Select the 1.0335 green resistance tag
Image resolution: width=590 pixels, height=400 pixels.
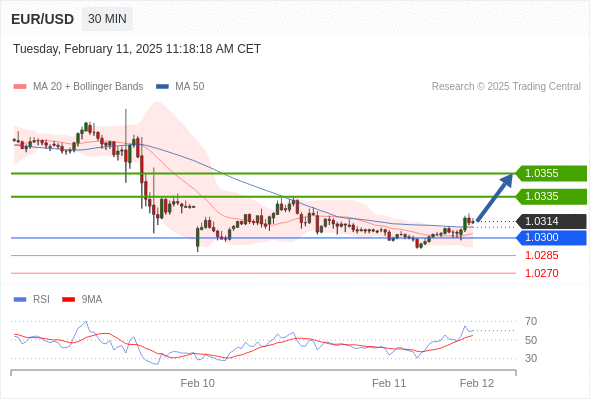click(x=551, y=196)
